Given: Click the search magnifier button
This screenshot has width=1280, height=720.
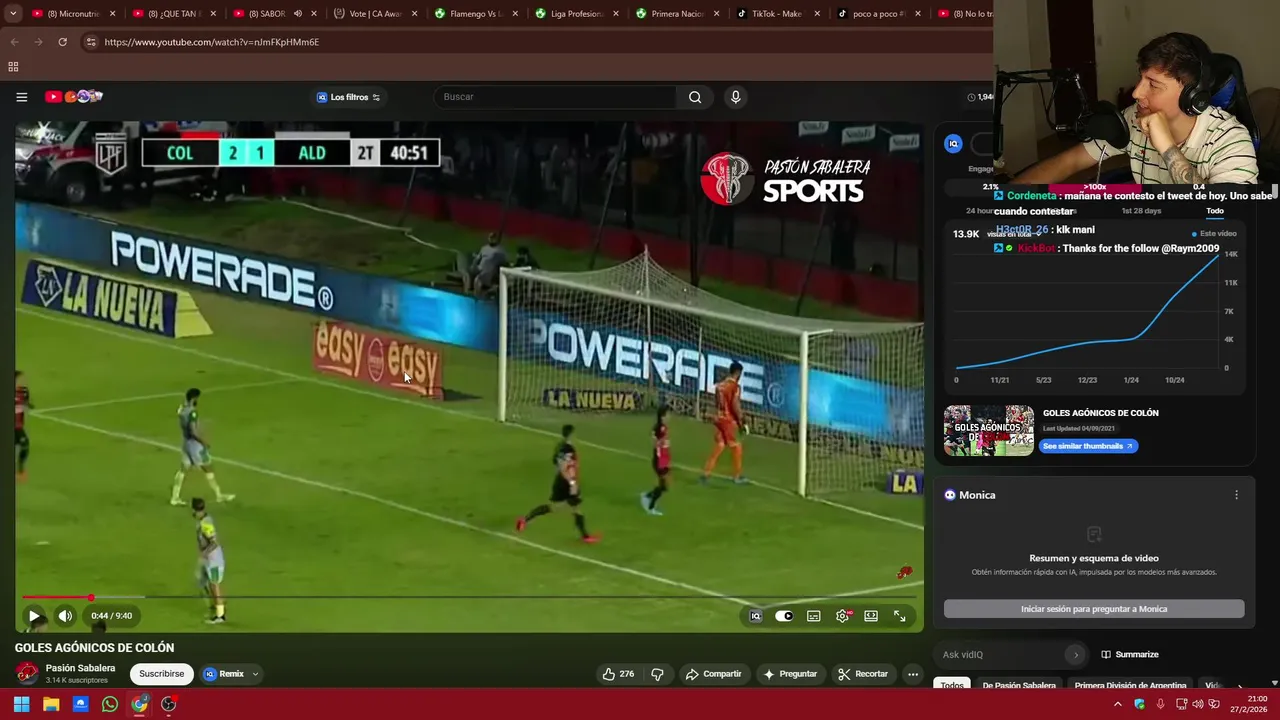Looking at the screenshot, I should point(695,97).
